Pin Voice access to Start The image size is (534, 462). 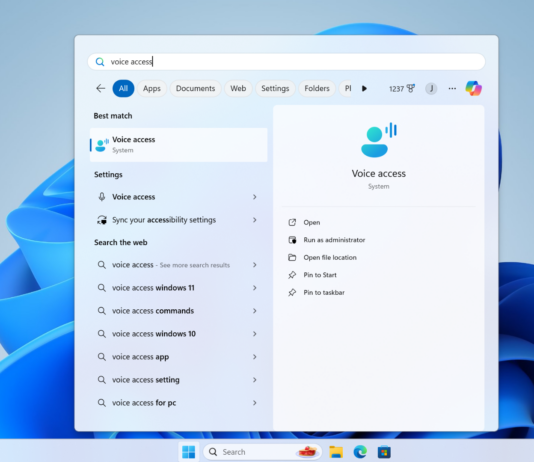coord(312,275)
